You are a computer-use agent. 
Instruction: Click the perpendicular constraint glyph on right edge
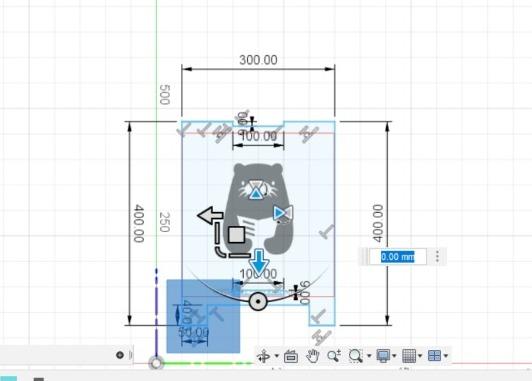pyautogui.click(x=327, y=232)
